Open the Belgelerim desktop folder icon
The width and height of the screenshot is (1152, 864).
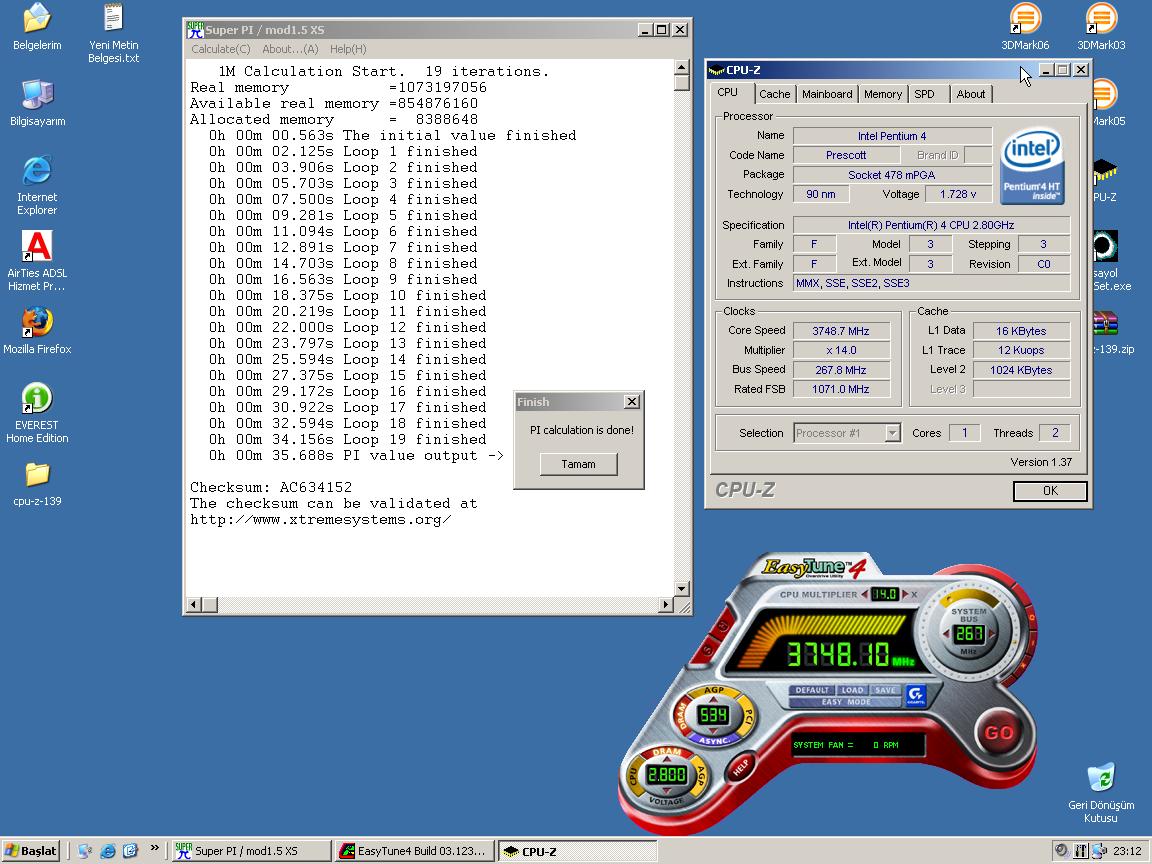tap(37, 26)
